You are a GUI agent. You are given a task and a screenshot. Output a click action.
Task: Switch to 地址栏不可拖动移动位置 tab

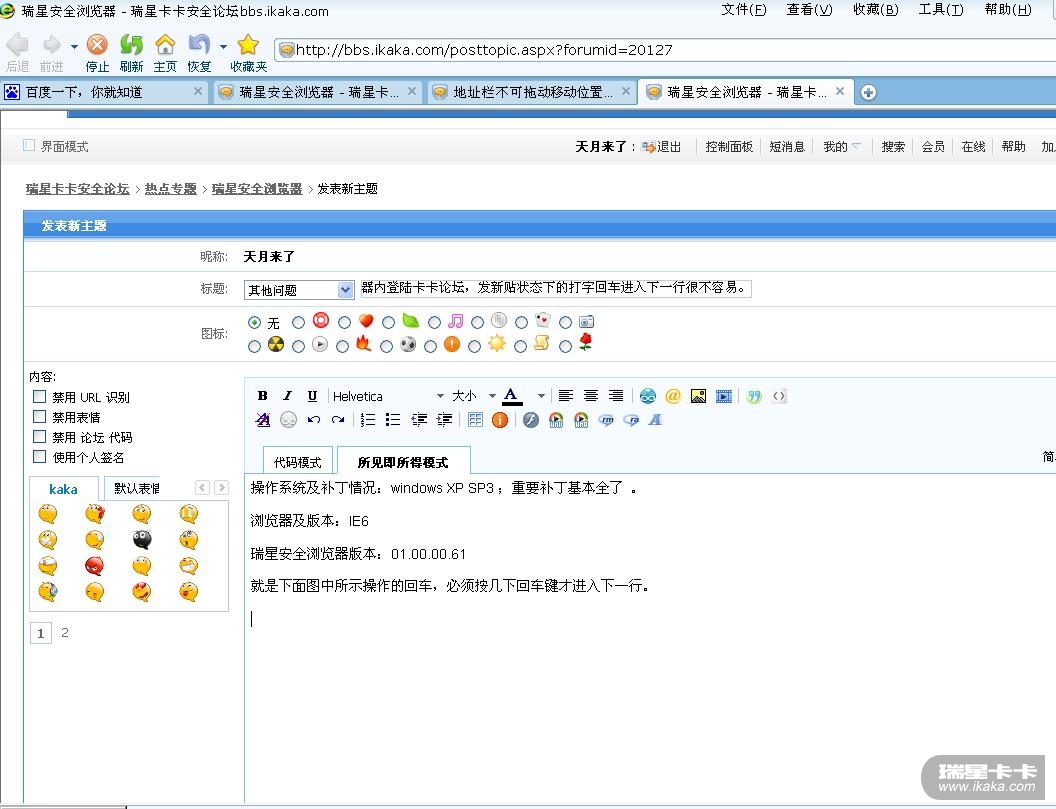pos(532,92)
